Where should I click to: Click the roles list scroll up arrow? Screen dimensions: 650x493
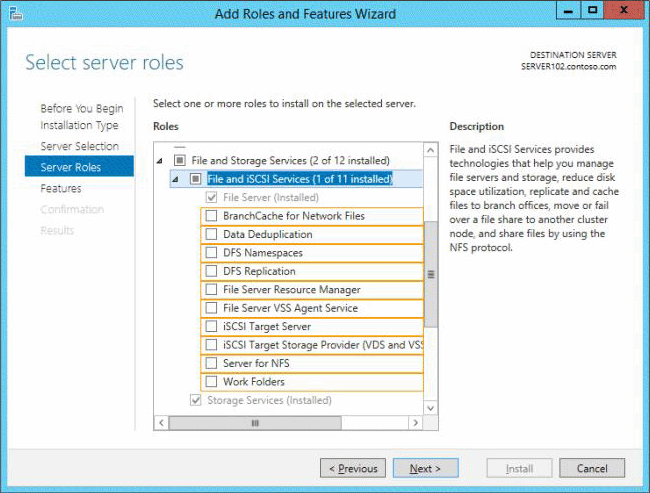[431, 150]
